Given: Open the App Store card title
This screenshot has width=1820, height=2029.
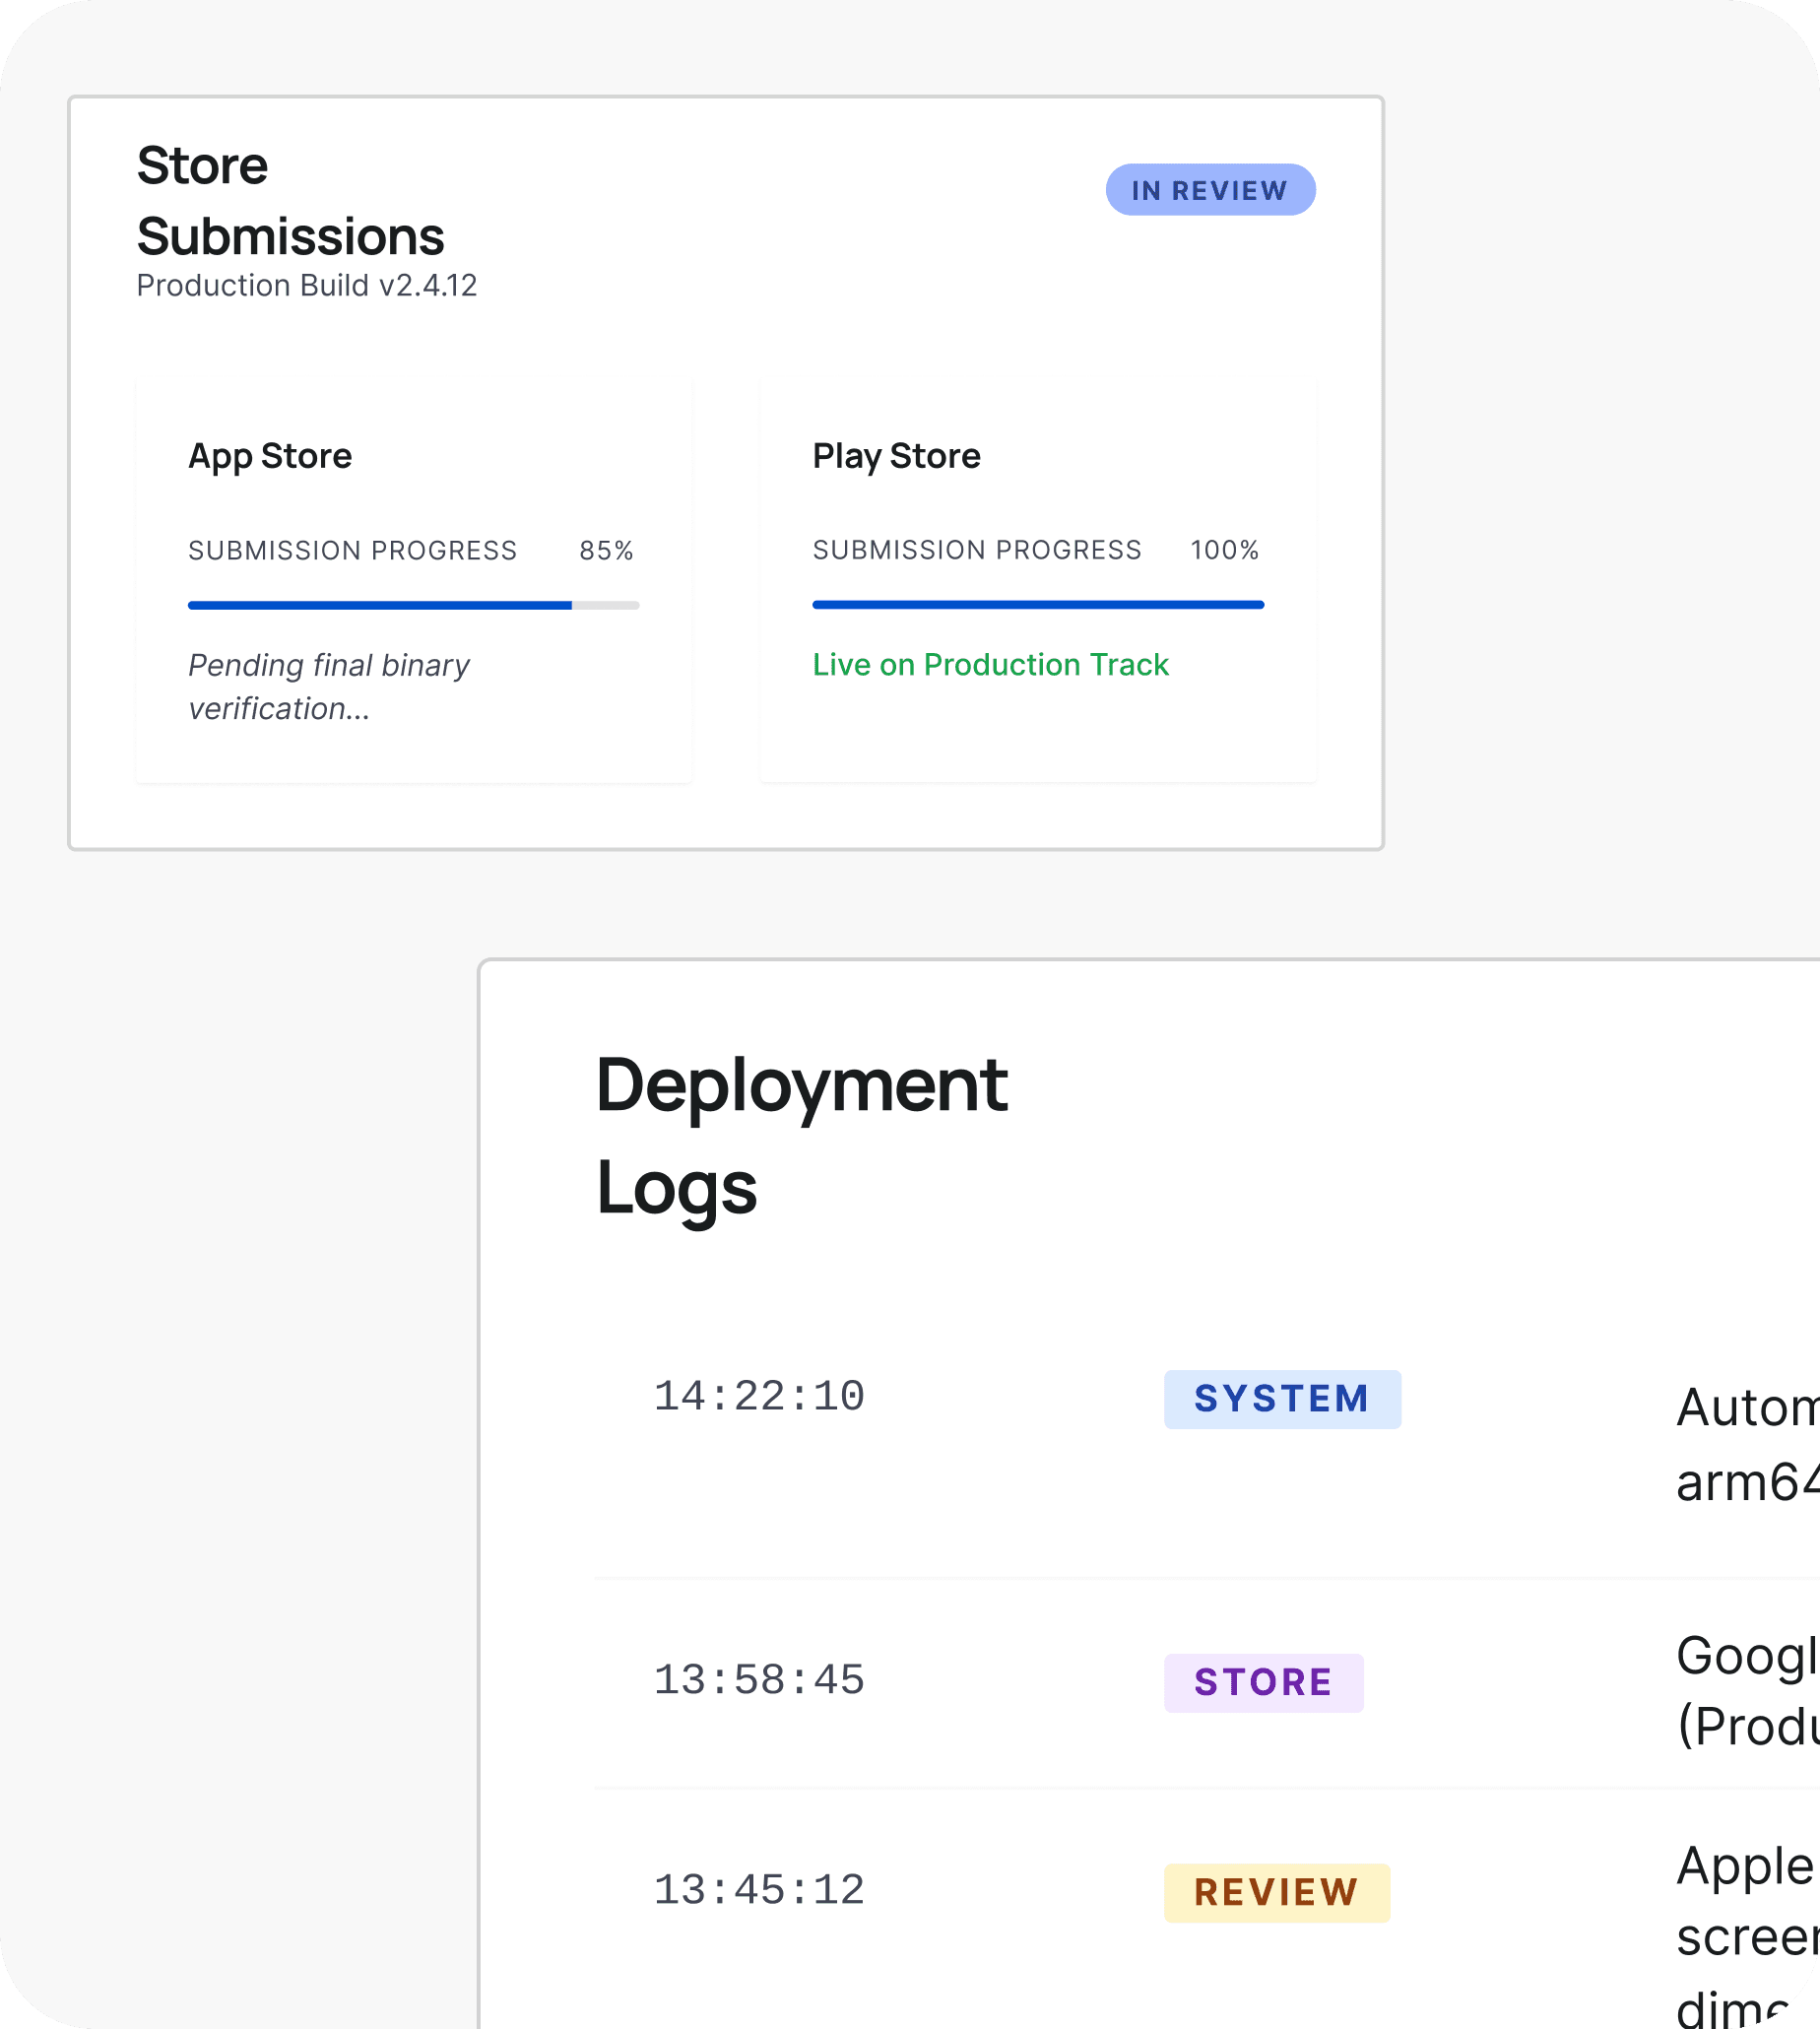Looking at the screenshot, I should pyautogui.click(x=270, y=456).
